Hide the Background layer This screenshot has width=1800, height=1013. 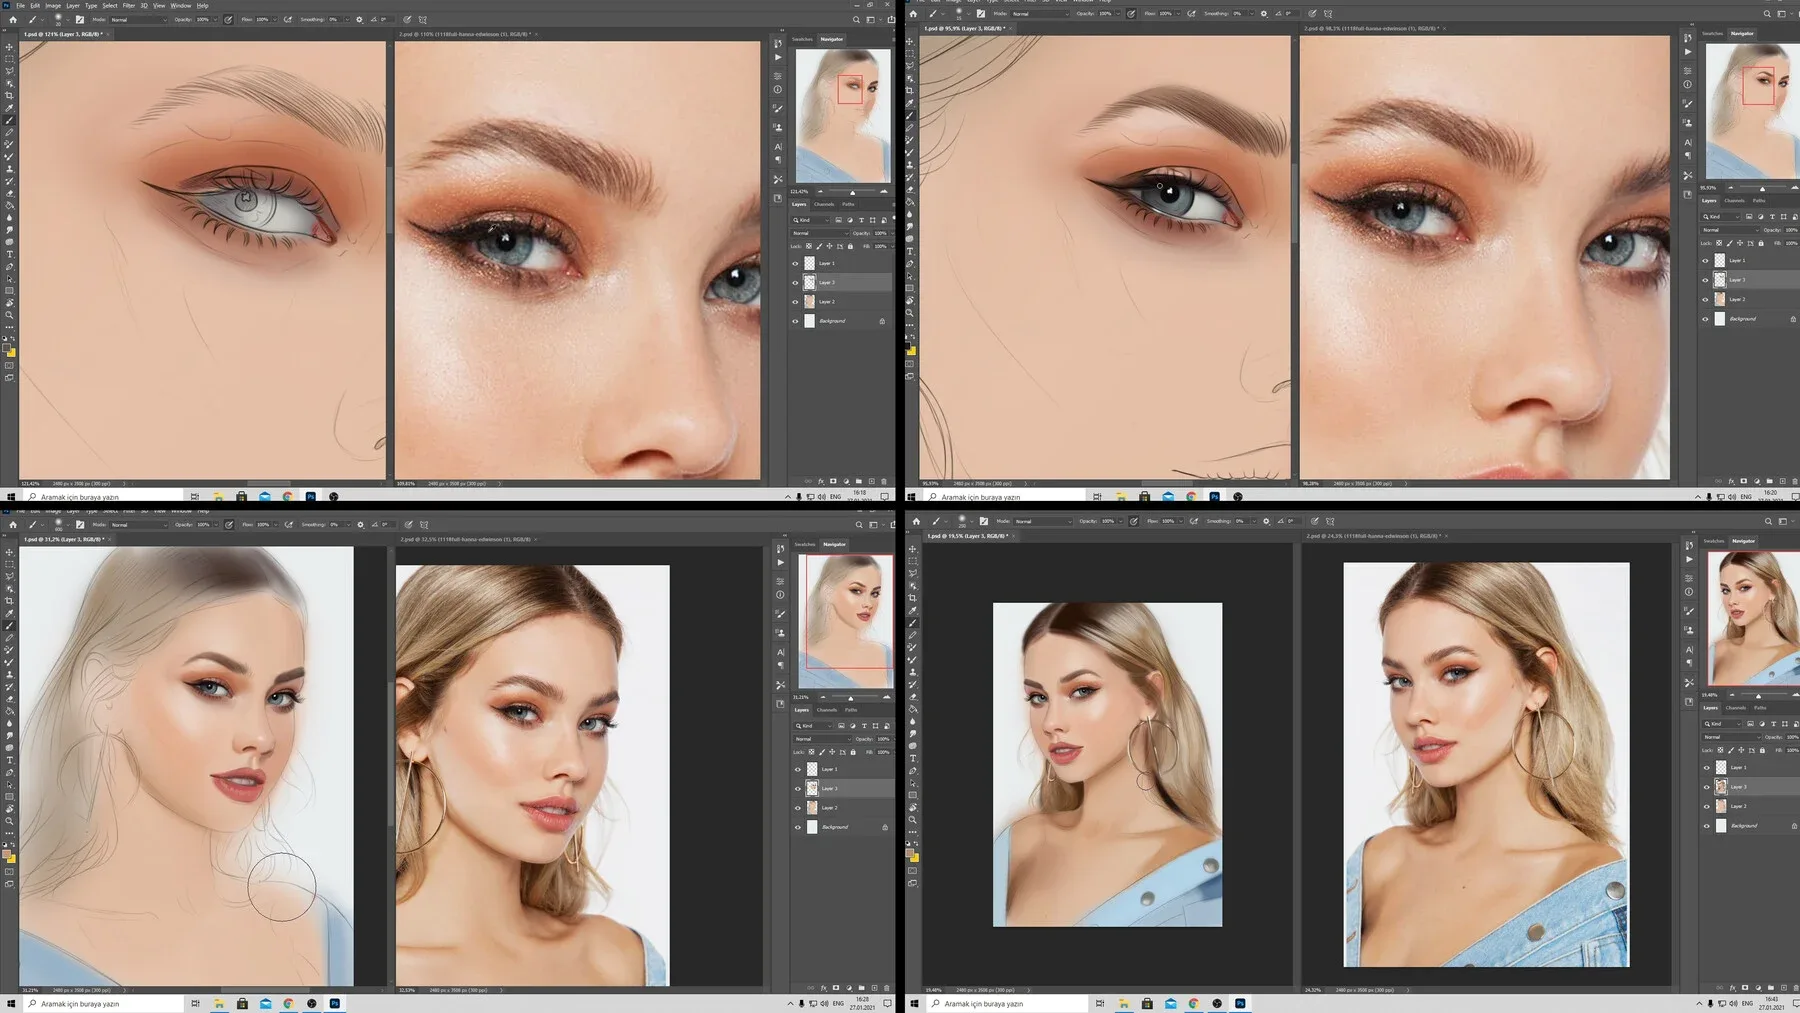pos(795,321)
